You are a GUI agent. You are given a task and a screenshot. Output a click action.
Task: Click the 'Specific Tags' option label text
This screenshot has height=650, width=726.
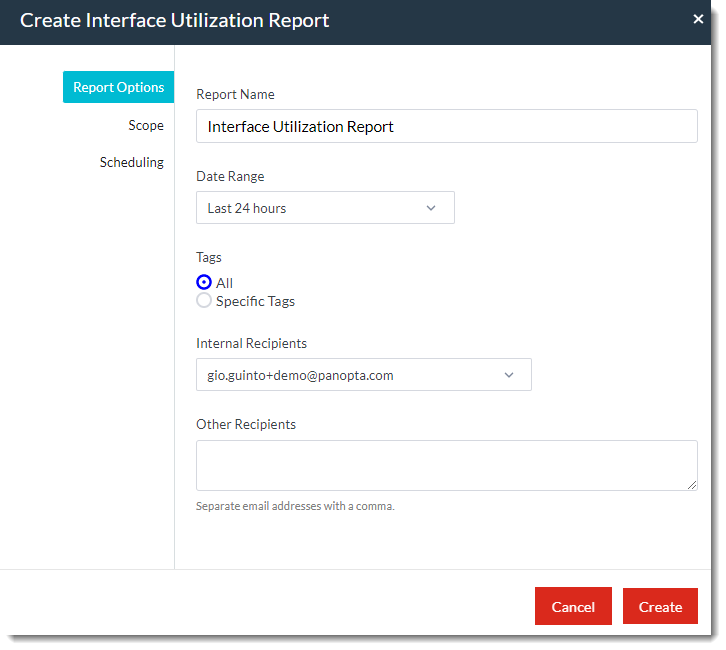pyautogui.click(x=255, y=301)
